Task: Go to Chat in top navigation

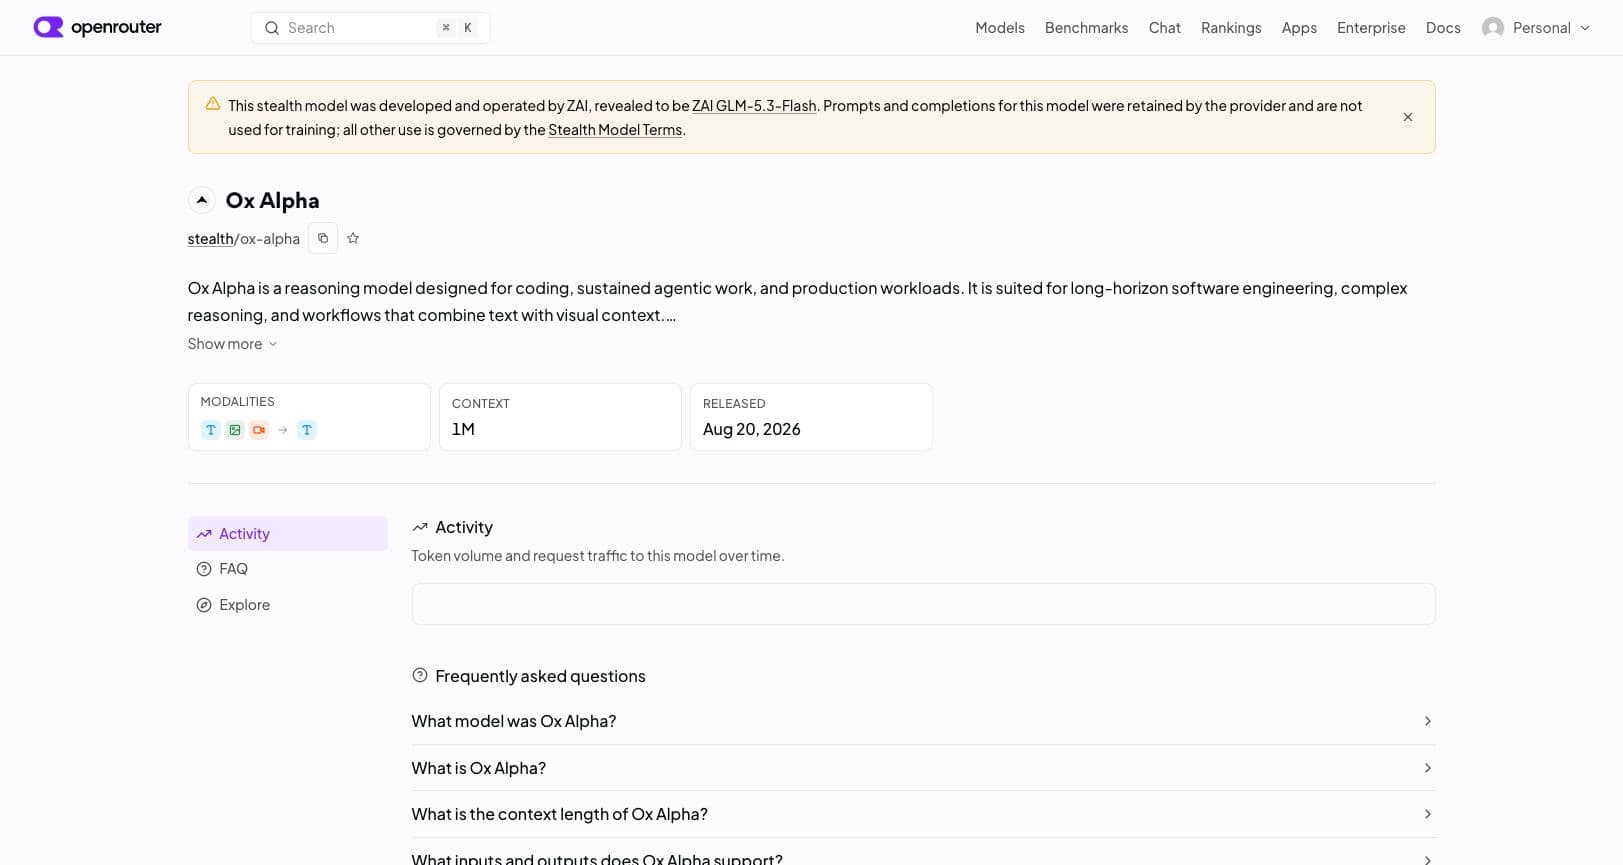Action: coord(1164,28)
